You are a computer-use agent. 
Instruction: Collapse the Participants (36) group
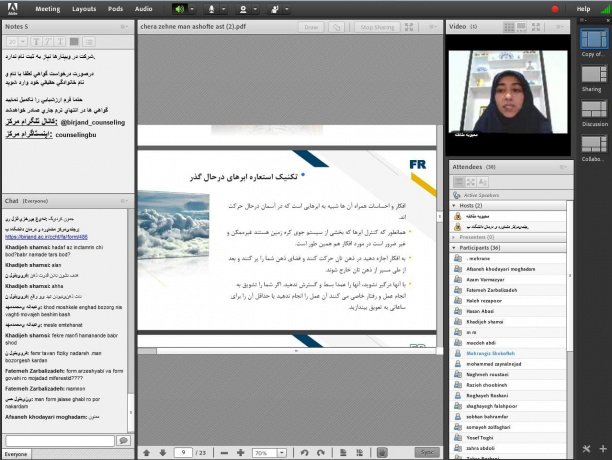[x=454, y=248]
